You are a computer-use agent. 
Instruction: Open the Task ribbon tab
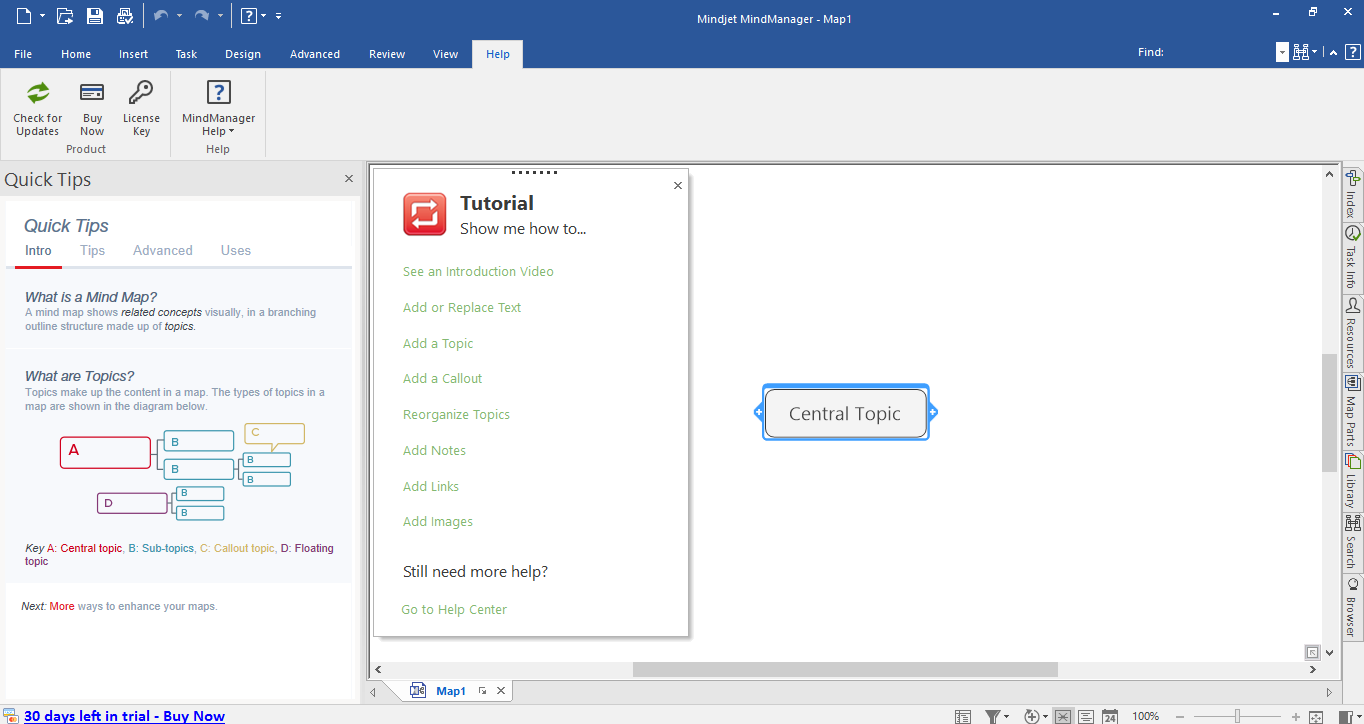click(186, 54)
